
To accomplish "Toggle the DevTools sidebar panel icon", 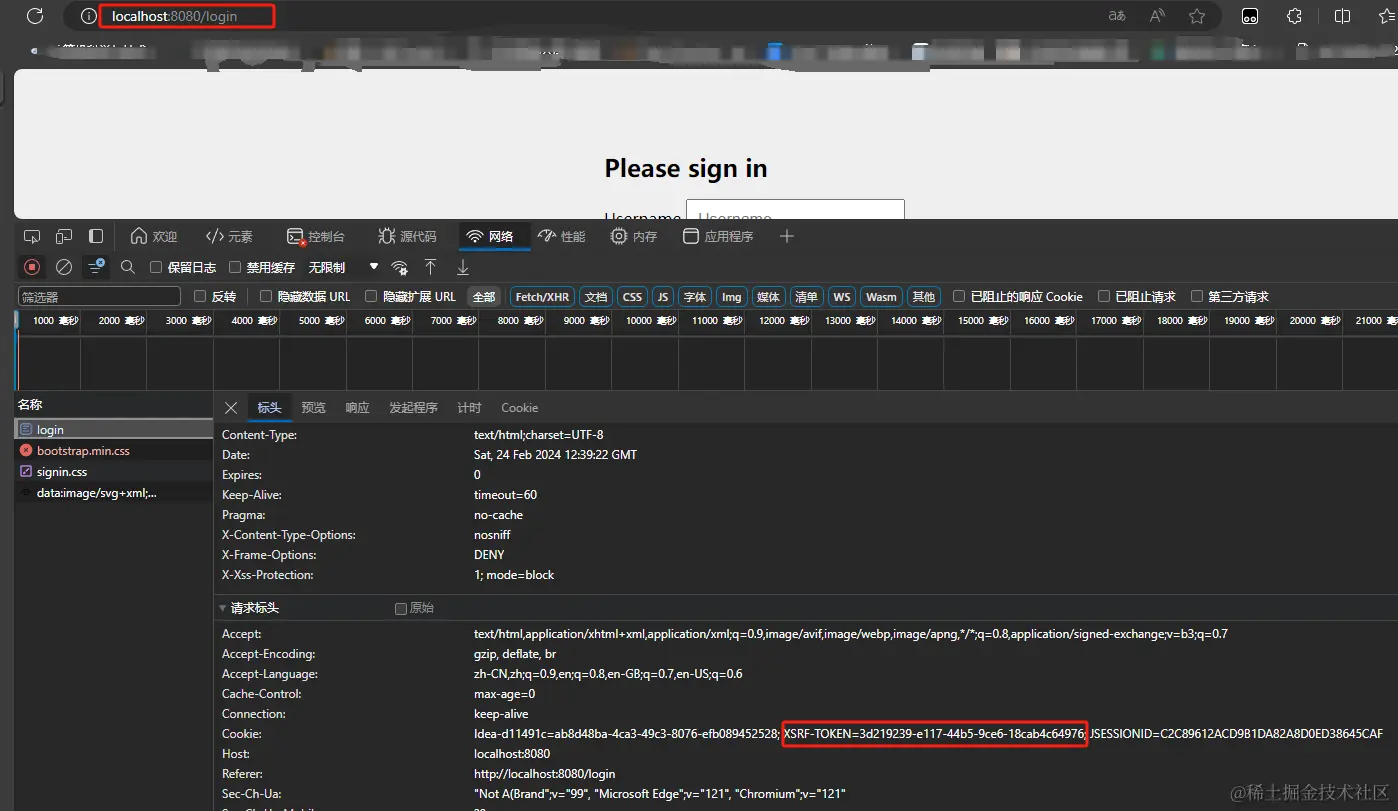I will click(96, 237).
